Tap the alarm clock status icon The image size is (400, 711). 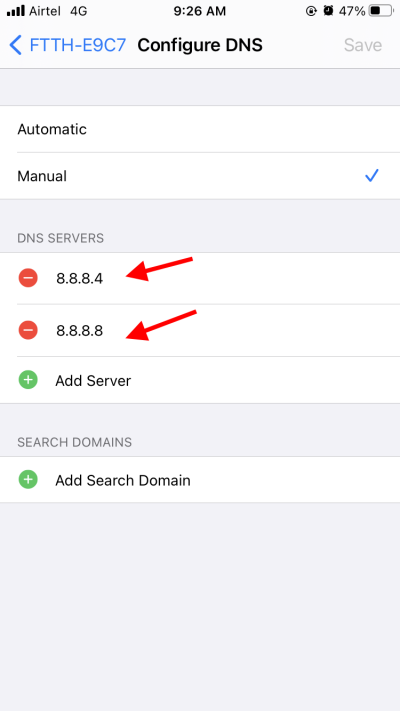coord(328,11)
